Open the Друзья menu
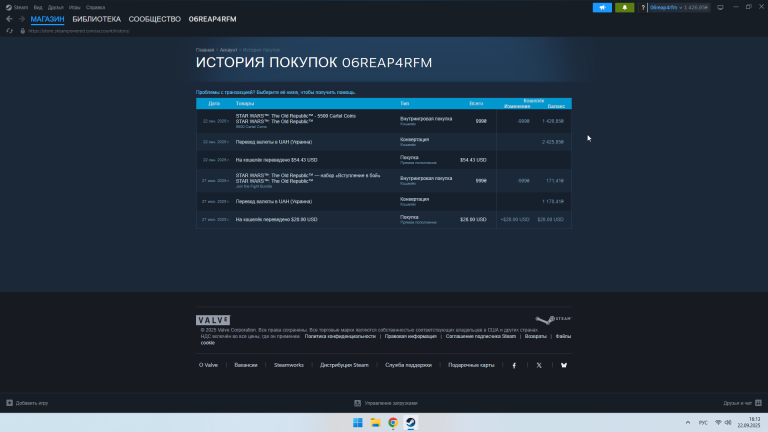 click(x=55, y=7)
